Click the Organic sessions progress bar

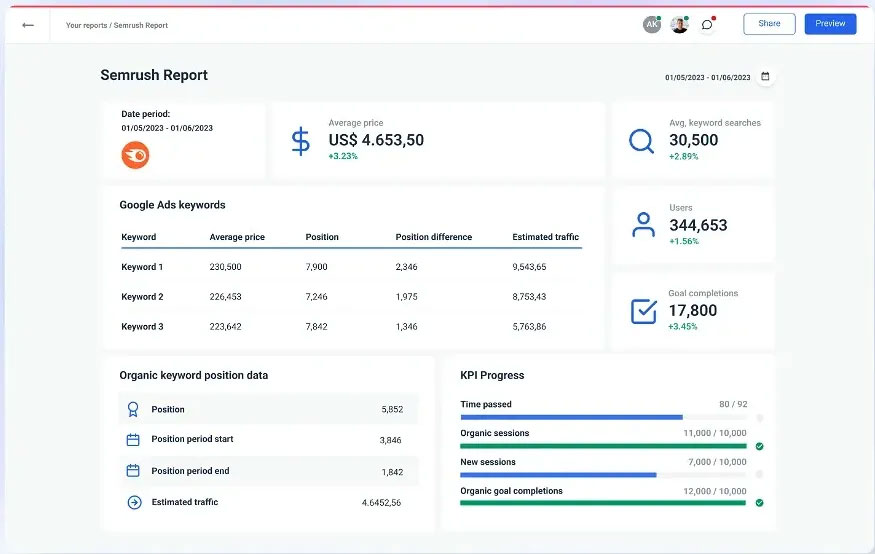(603, 446)
